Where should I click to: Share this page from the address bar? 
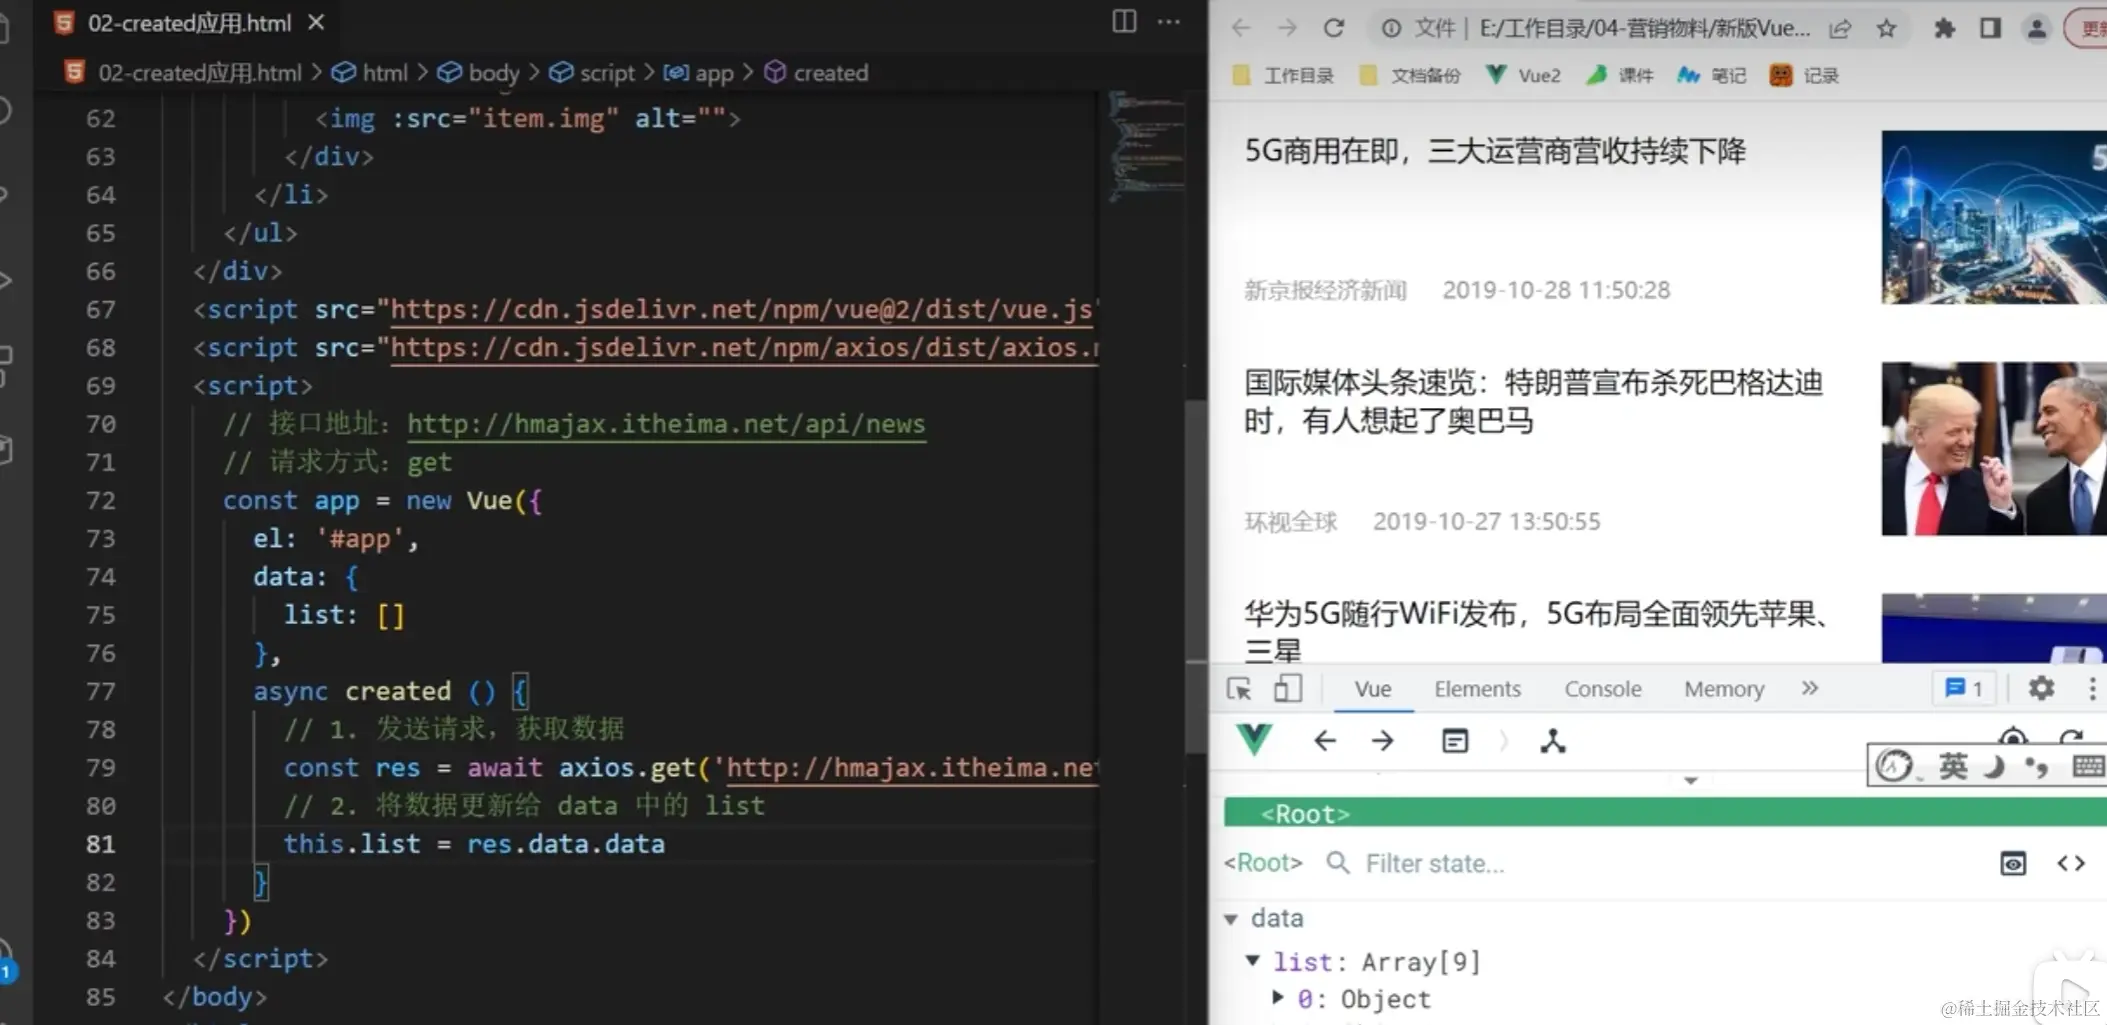tap(1840, 29)
